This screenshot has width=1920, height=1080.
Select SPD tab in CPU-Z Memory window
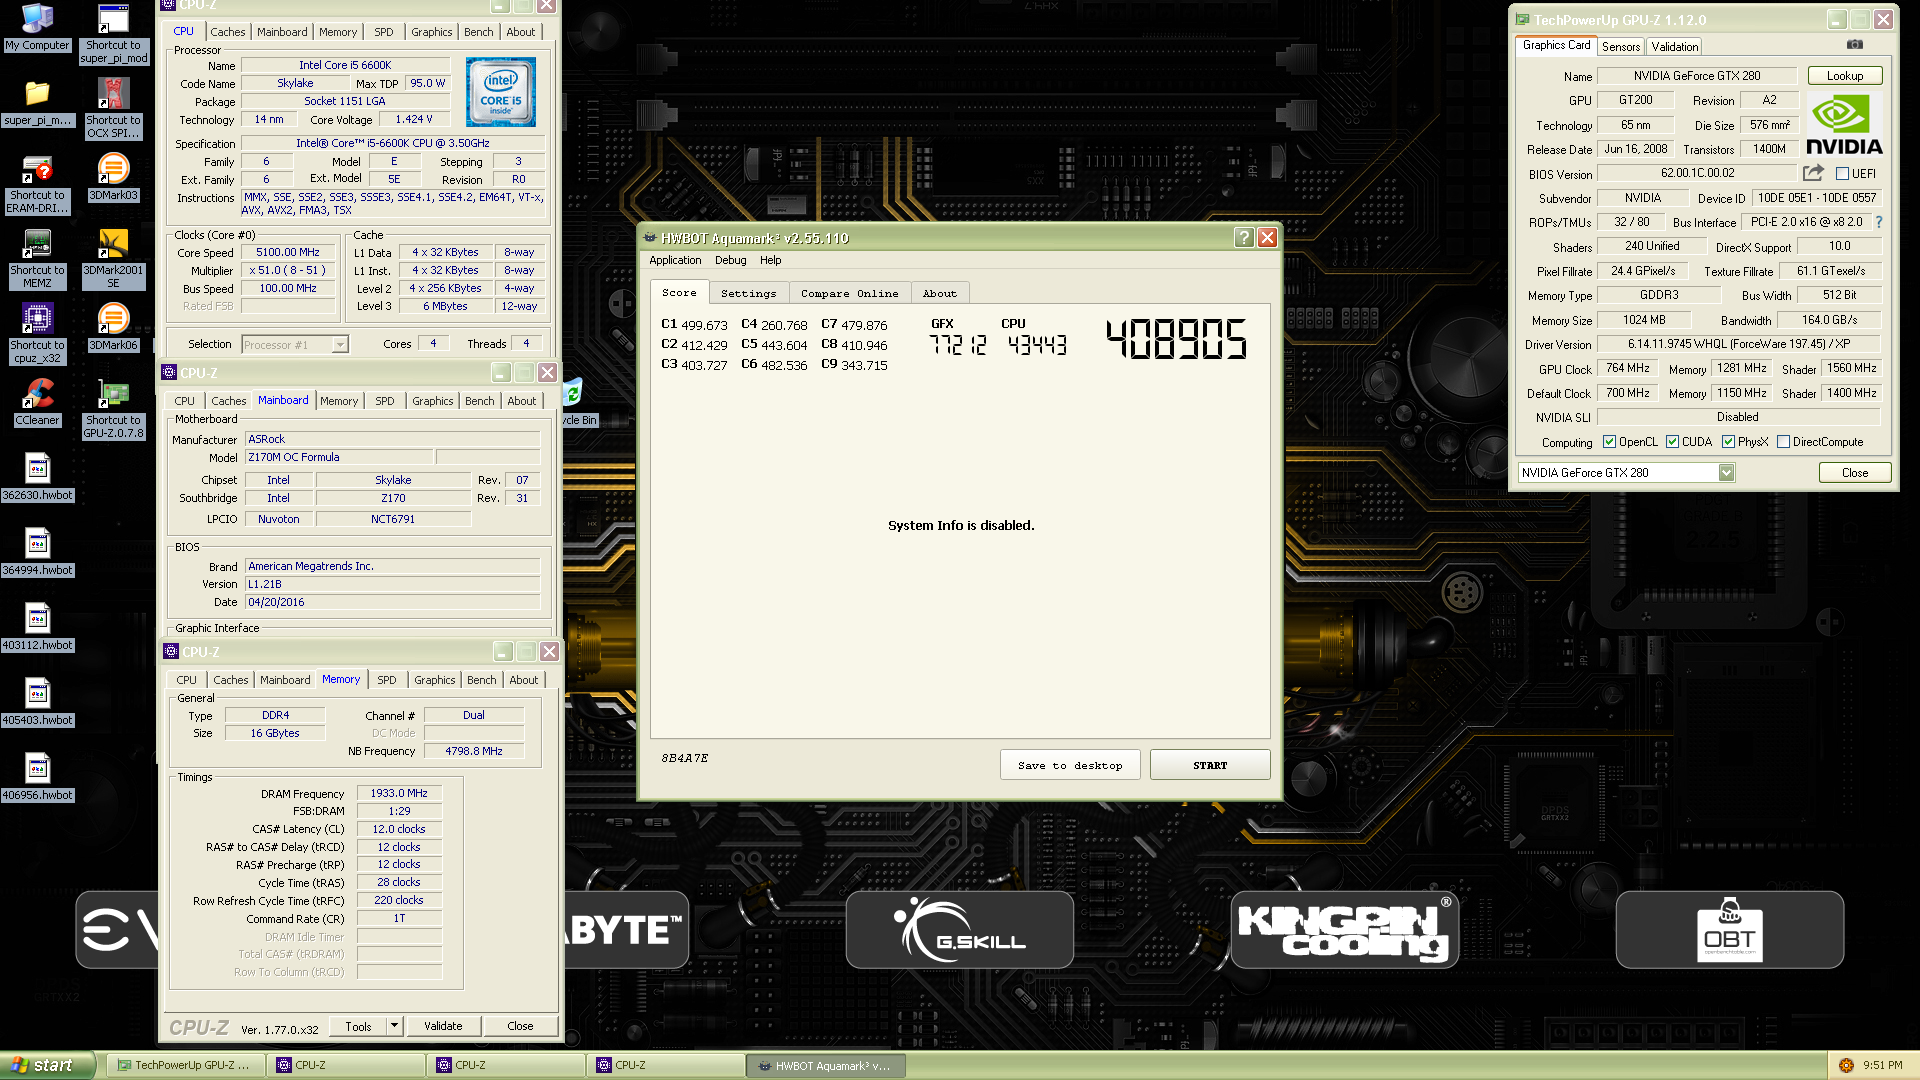tap(386, 680)
